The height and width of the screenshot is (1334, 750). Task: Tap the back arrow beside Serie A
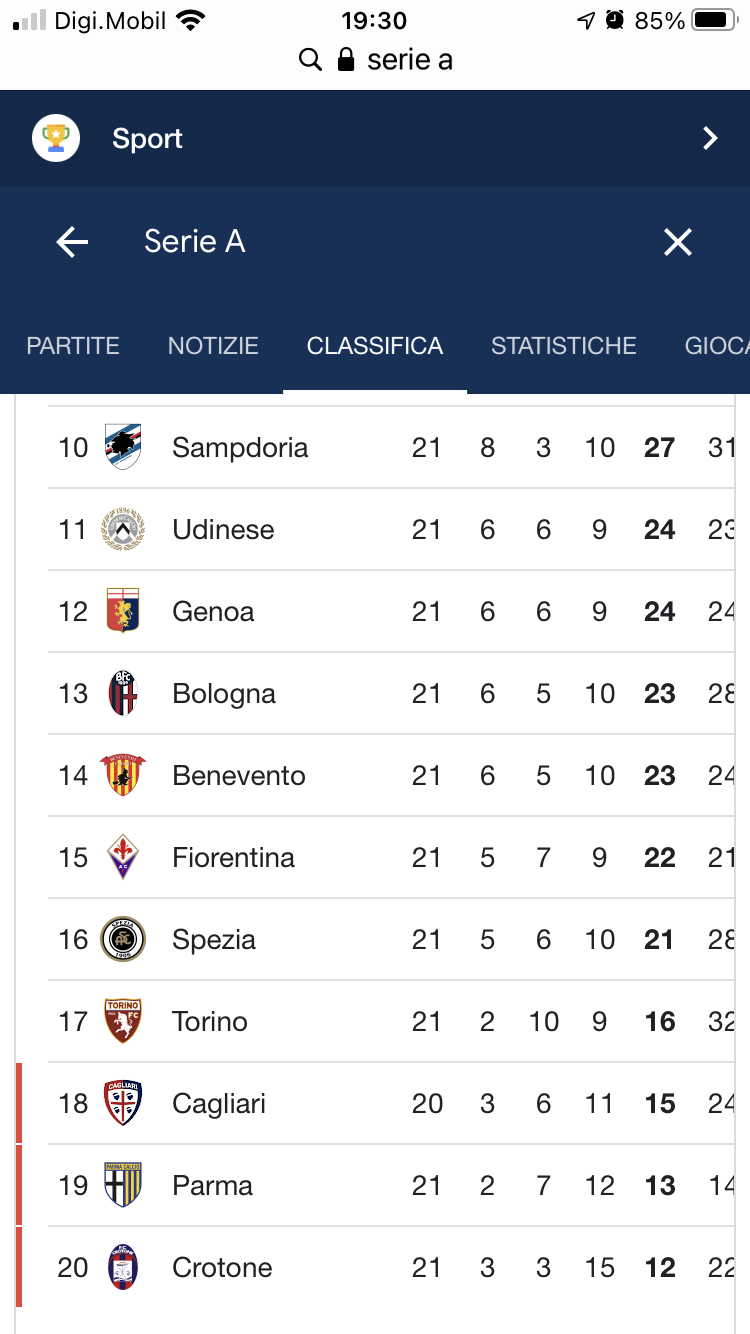click(x=72, y=242)
